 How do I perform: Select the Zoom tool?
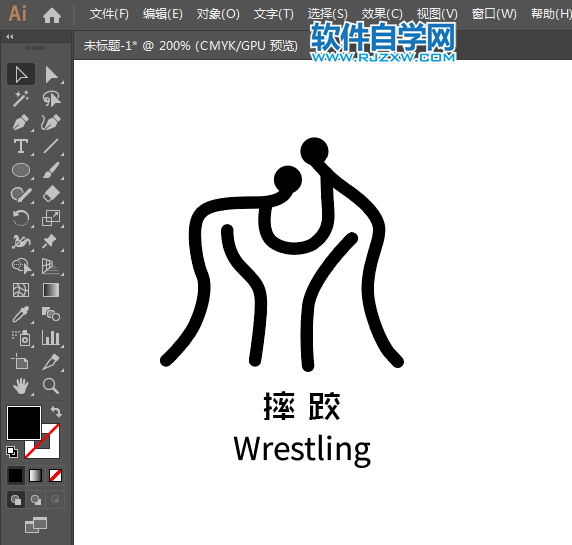[x=51, y=386]
